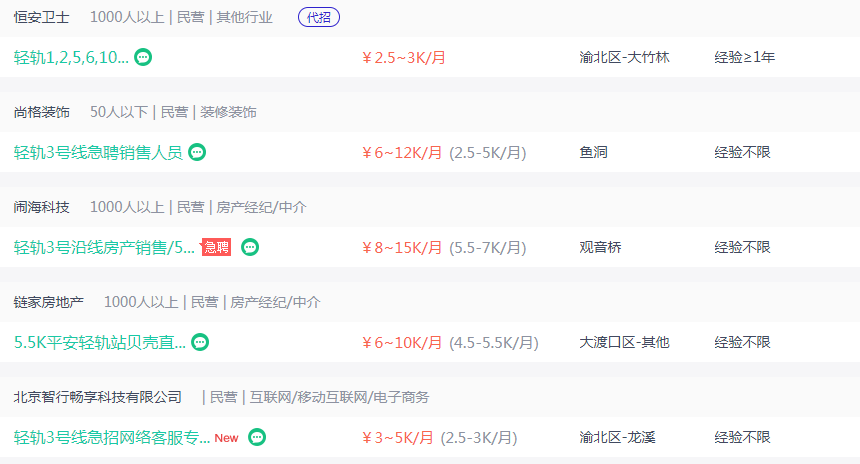Open company page 恒安卫士
Viewport: 860px width, 464px height.
[x=42, y=18]
